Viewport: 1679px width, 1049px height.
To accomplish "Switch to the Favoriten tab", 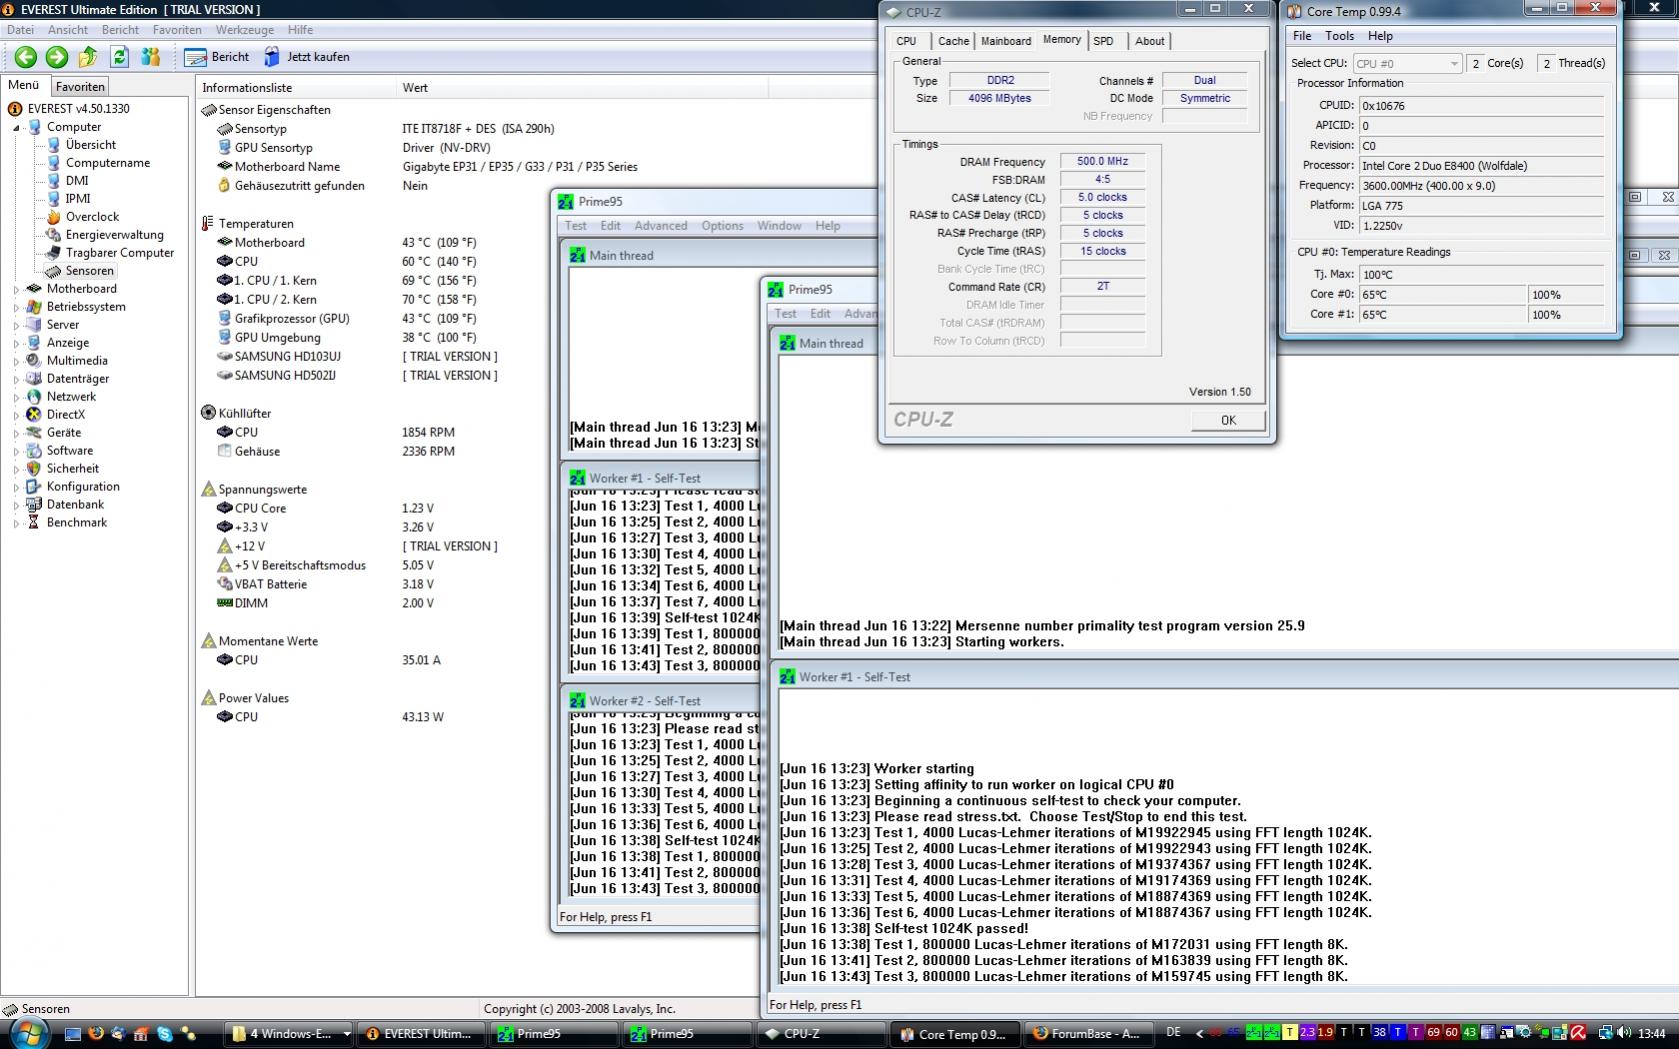I will [80, 87].
